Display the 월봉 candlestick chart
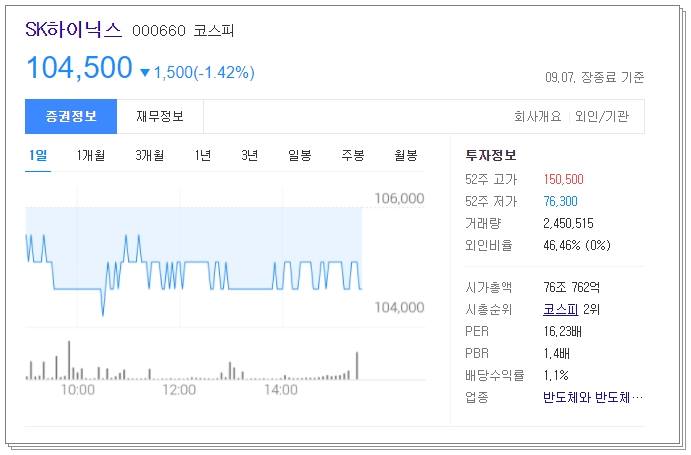The height and width of the screenshot is (455, 691). [406, 155]
